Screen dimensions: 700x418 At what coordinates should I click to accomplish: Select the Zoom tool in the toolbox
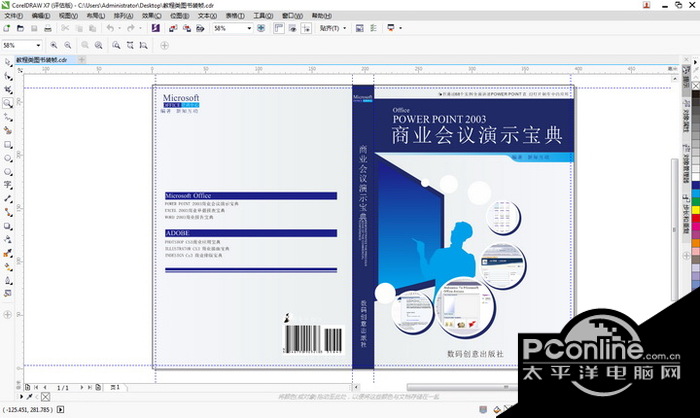(8, 103)
